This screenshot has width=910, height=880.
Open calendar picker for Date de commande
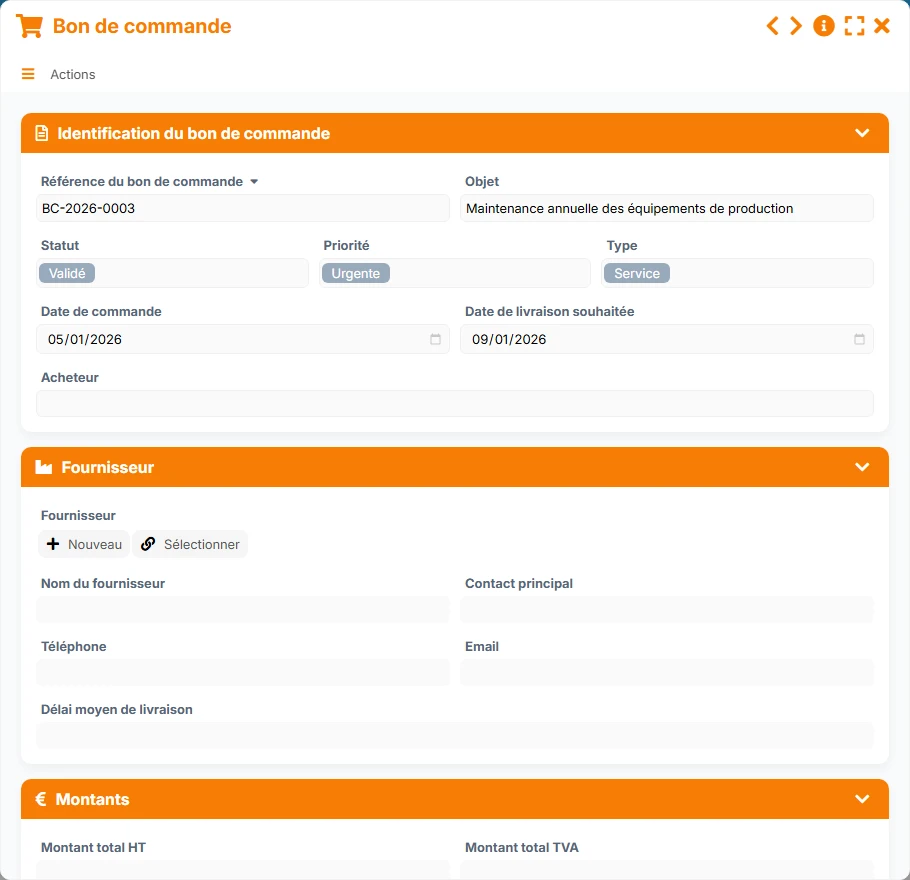(x=435, y=339)
